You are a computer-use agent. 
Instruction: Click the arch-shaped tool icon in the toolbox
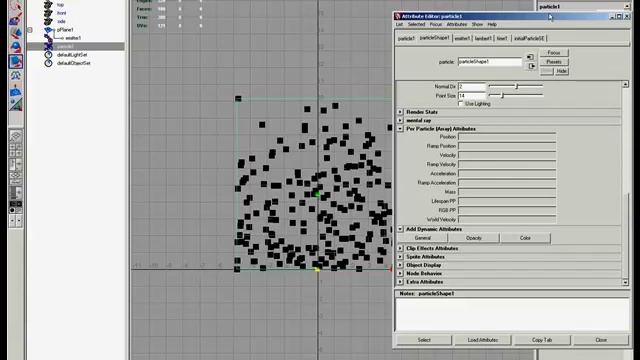click(x=16, y=76)
